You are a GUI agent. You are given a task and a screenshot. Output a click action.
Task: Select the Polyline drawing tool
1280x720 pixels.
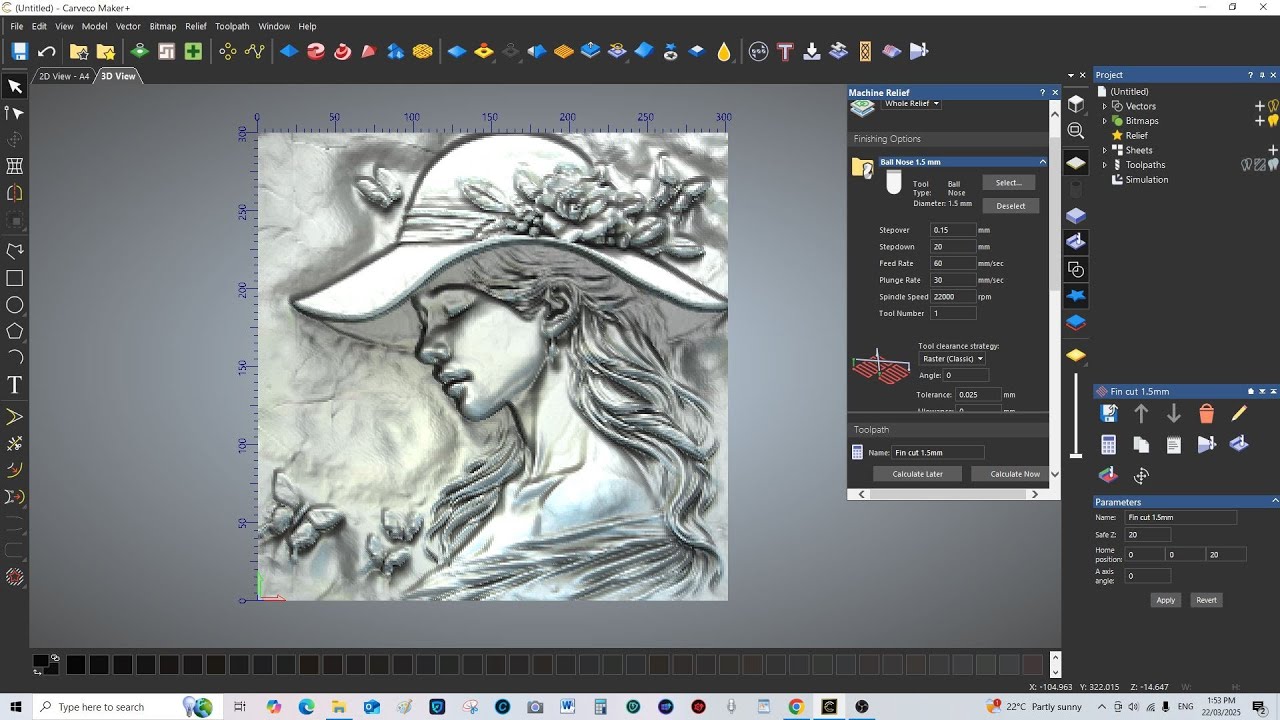pyautogui.click(x=15, y=251)
